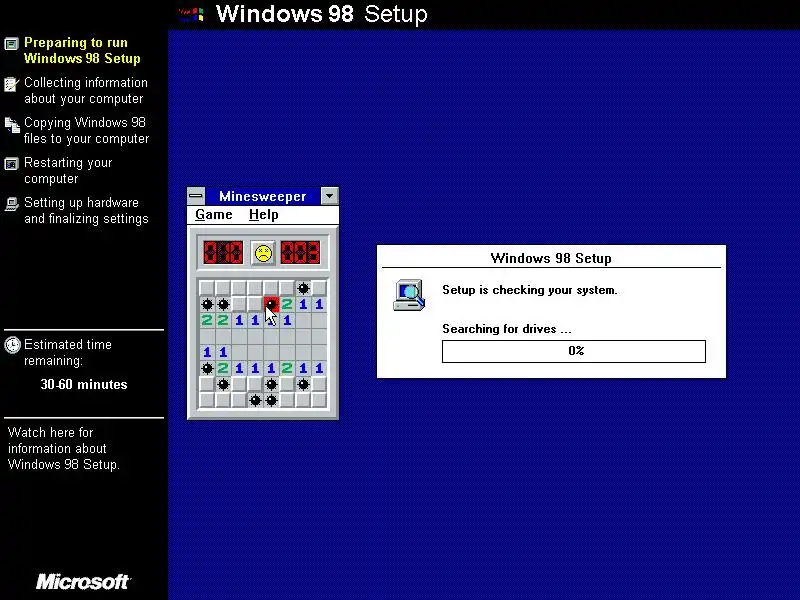800x600 pixels.
Task: Click the notepad icon beside Collecting information
Action: 11,84
